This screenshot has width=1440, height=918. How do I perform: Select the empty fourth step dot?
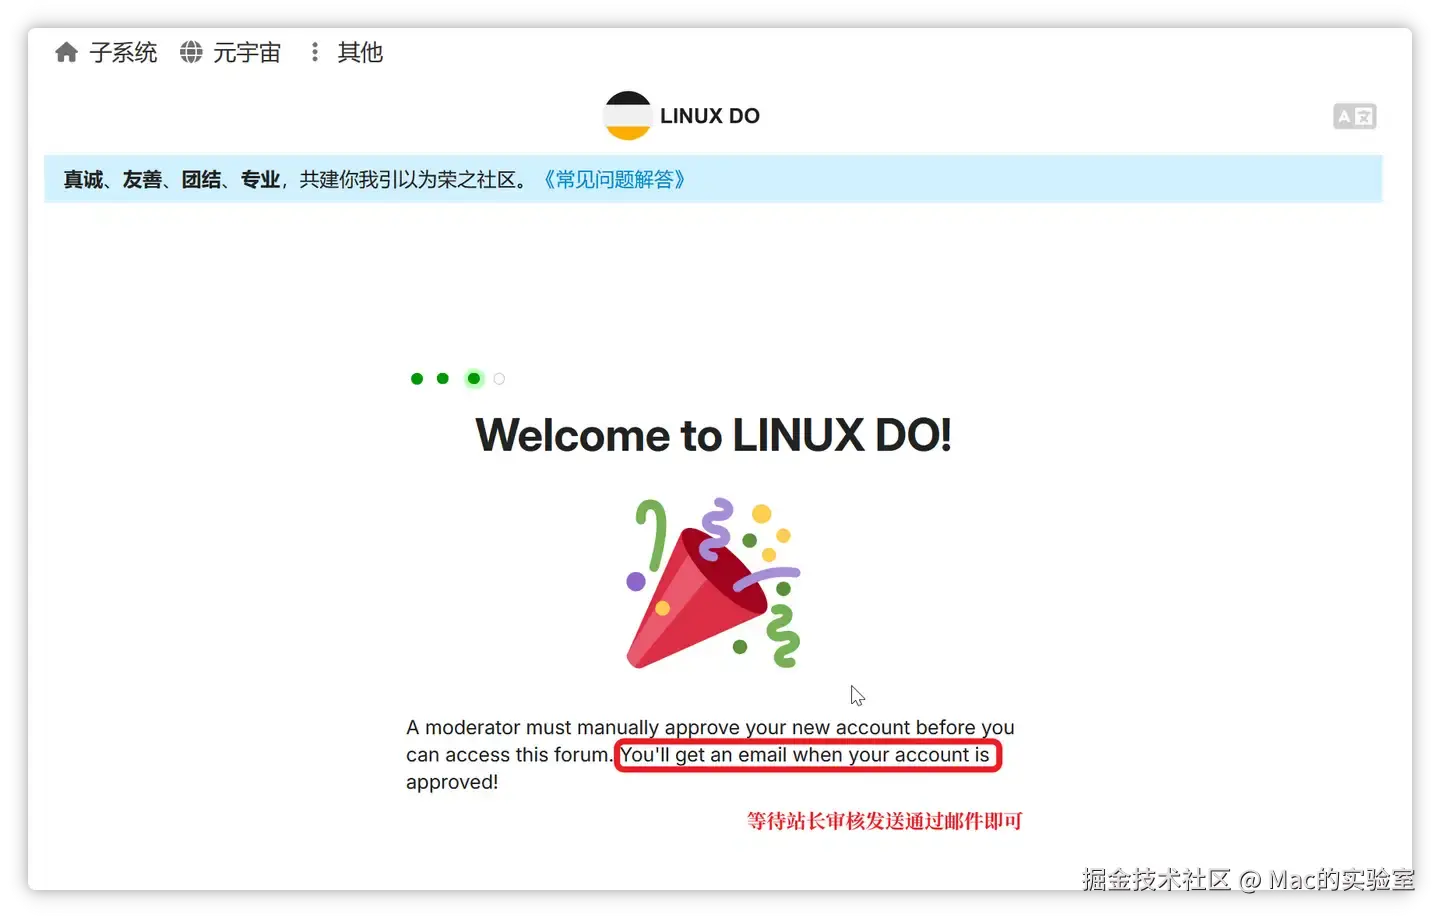[x=499, y=379]
